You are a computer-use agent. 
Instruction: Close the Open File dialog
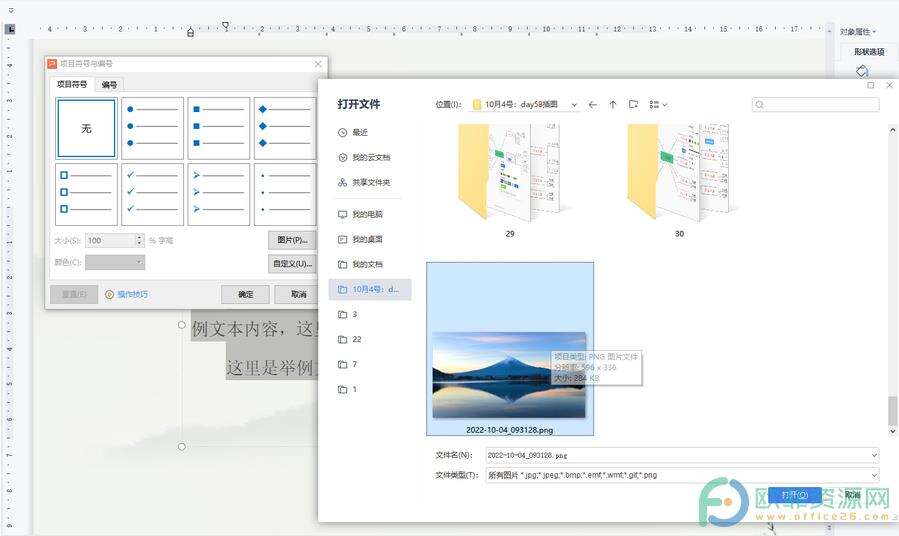pyautogui.click(x=889, y=85)
